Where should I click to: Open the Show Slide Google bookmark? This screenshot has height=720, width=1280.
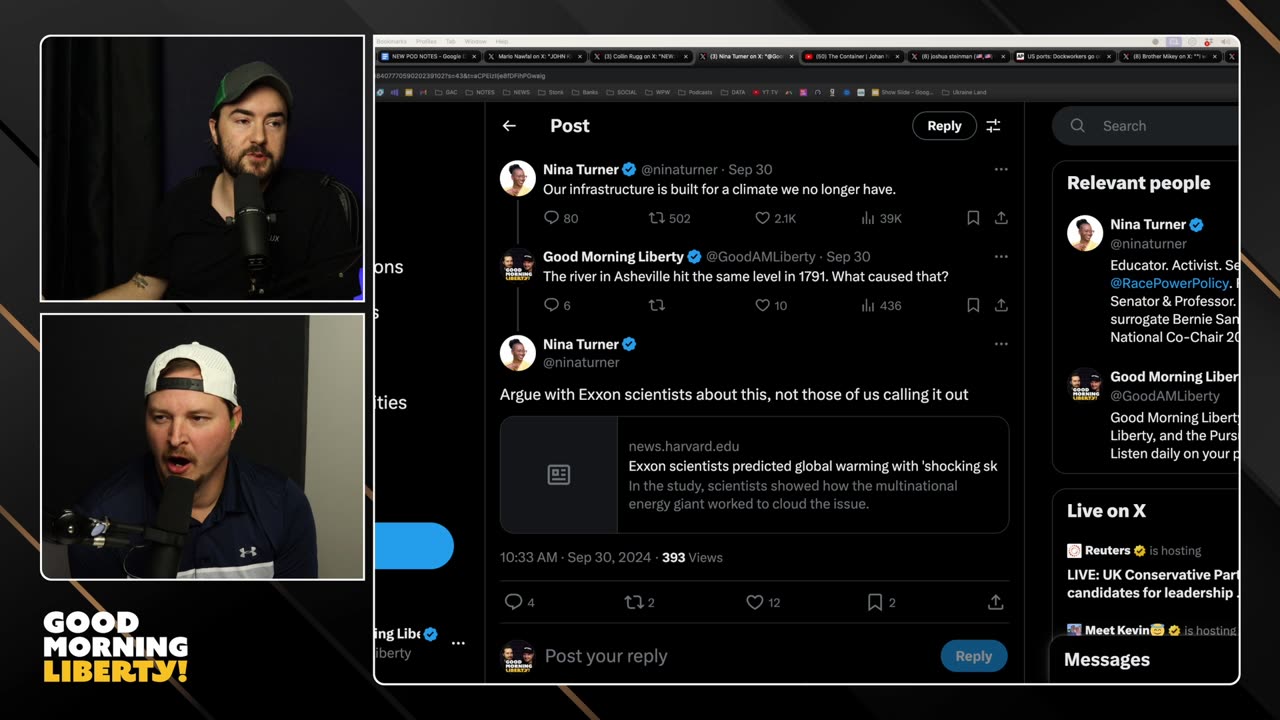tap(903, 92)
